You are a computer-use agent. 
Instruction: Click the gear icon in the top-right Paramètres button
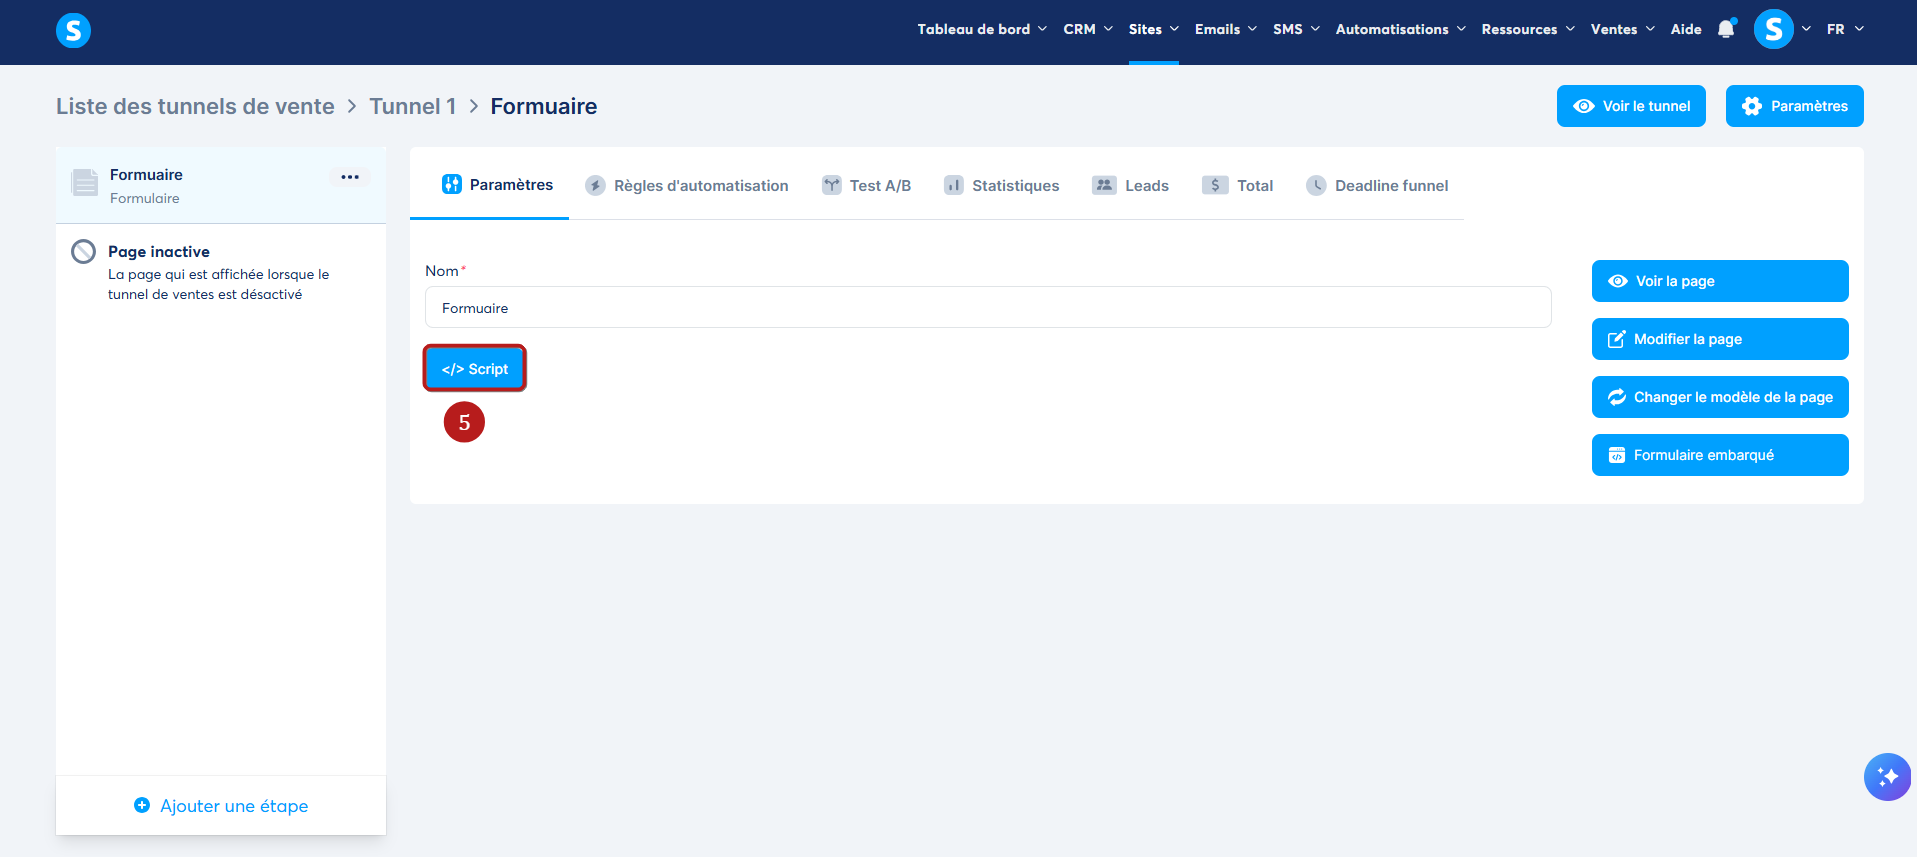tap(1752, 106)
